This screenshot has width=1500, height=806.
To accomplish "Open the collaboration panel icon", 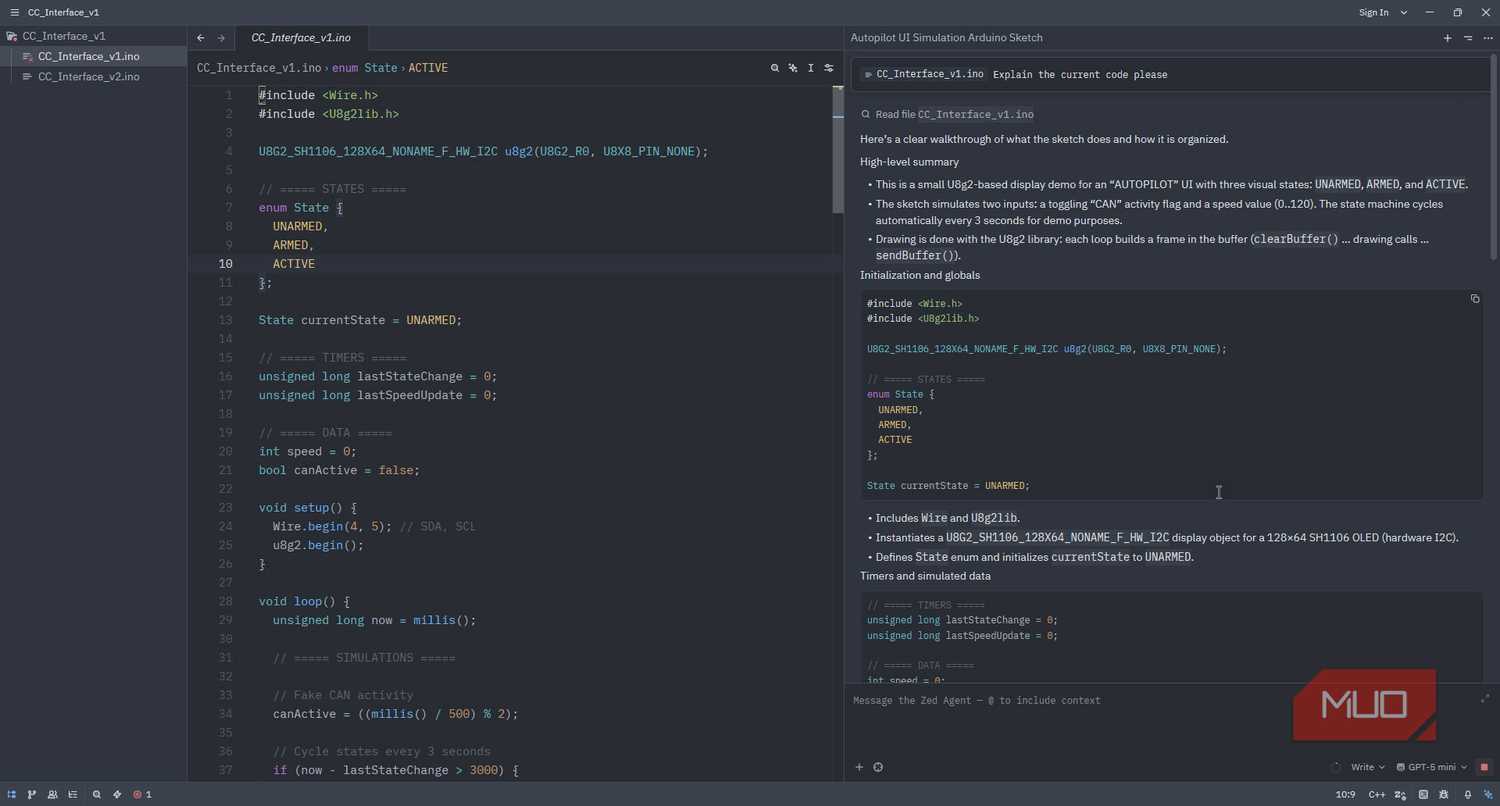I will coord(52,795).
